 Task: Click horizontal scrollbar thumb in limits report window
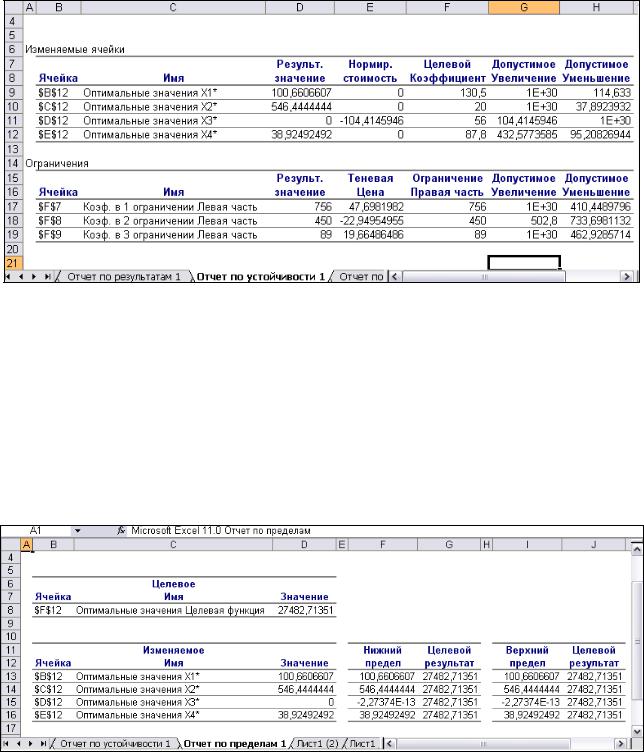point(484,744)
